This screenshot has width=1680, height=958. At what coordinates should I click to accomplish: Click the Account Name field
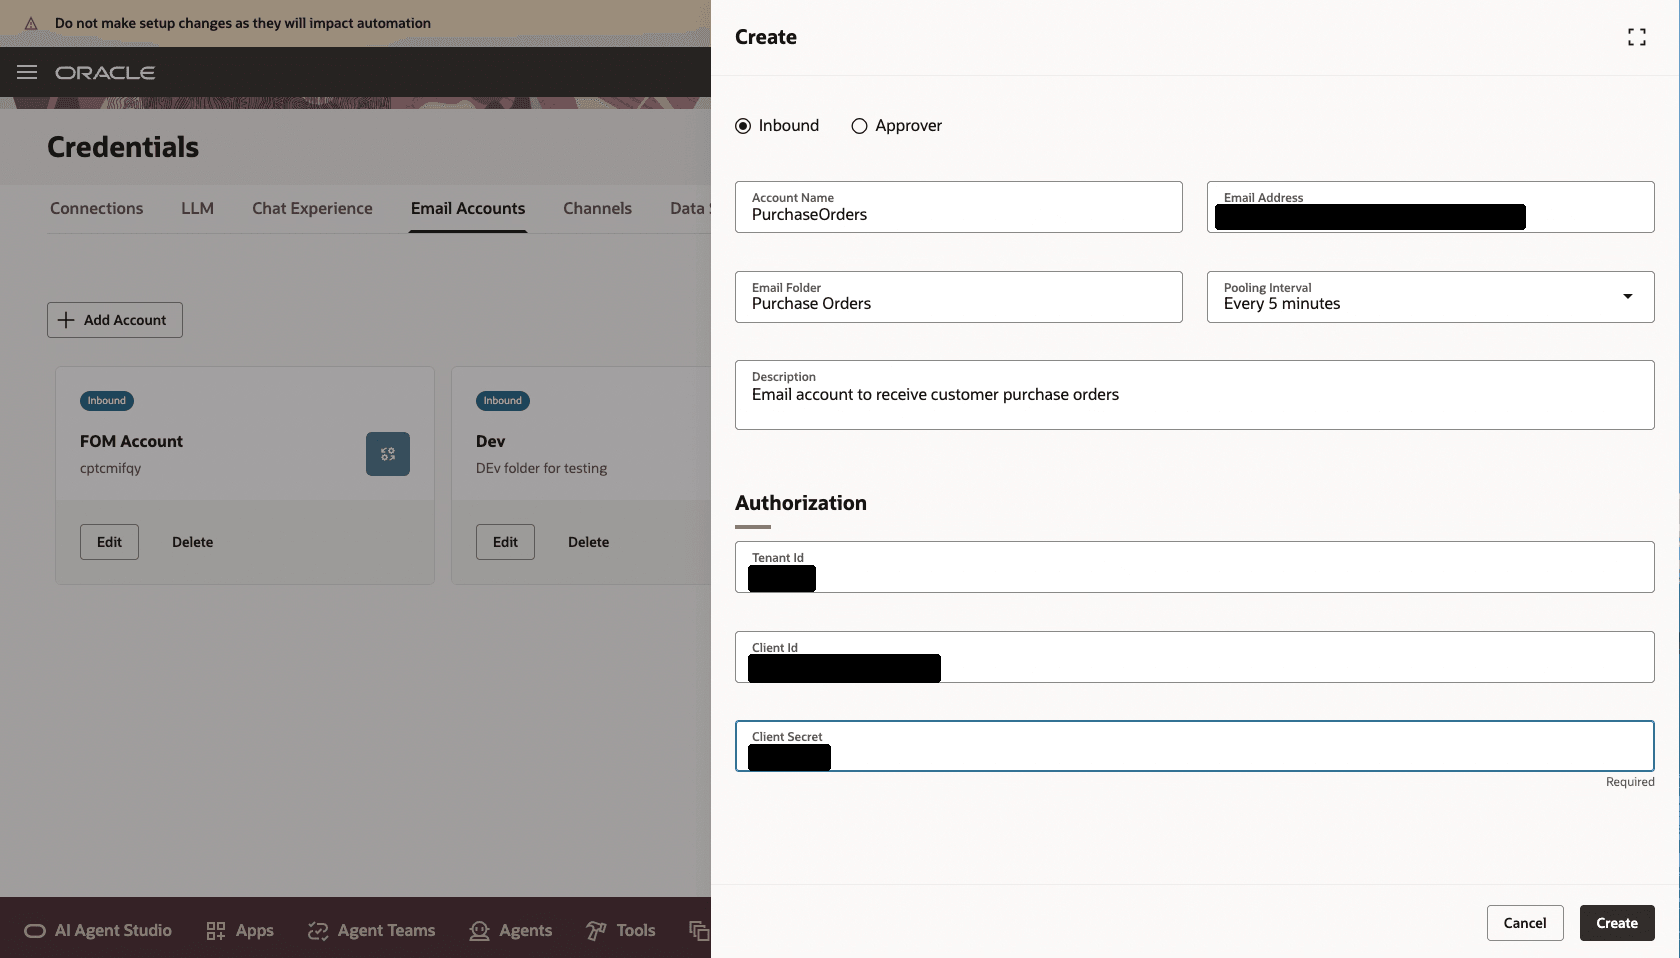point(958,207)
